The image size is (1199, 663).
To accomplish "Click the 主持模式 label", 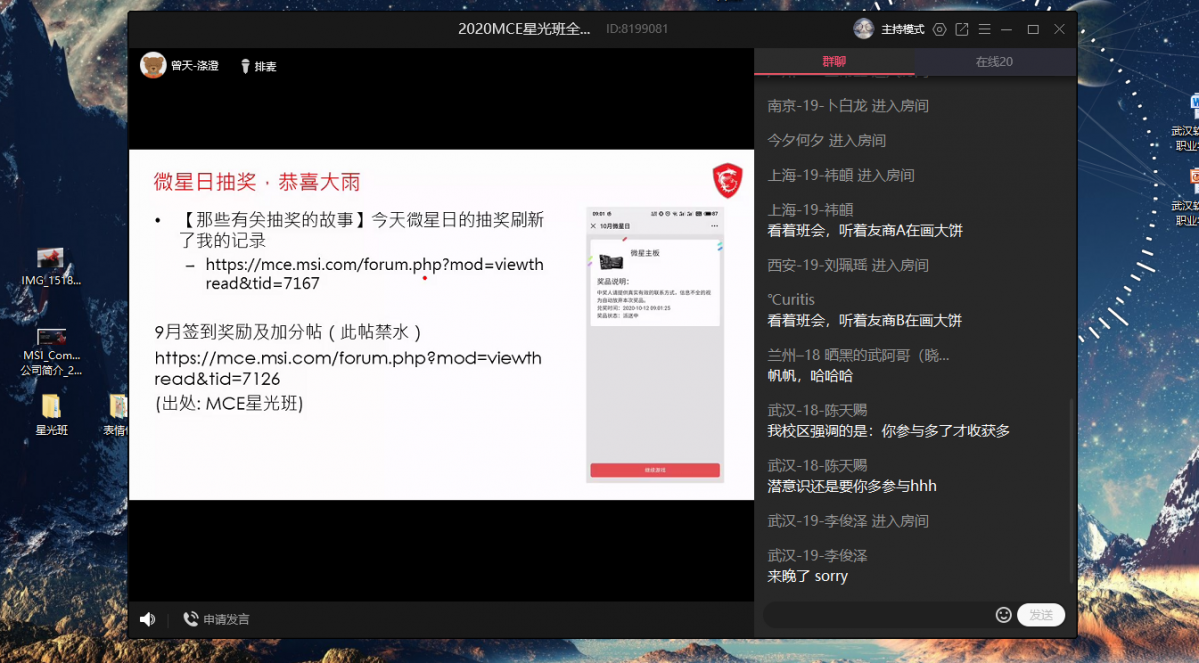I will tap(902, 29).
